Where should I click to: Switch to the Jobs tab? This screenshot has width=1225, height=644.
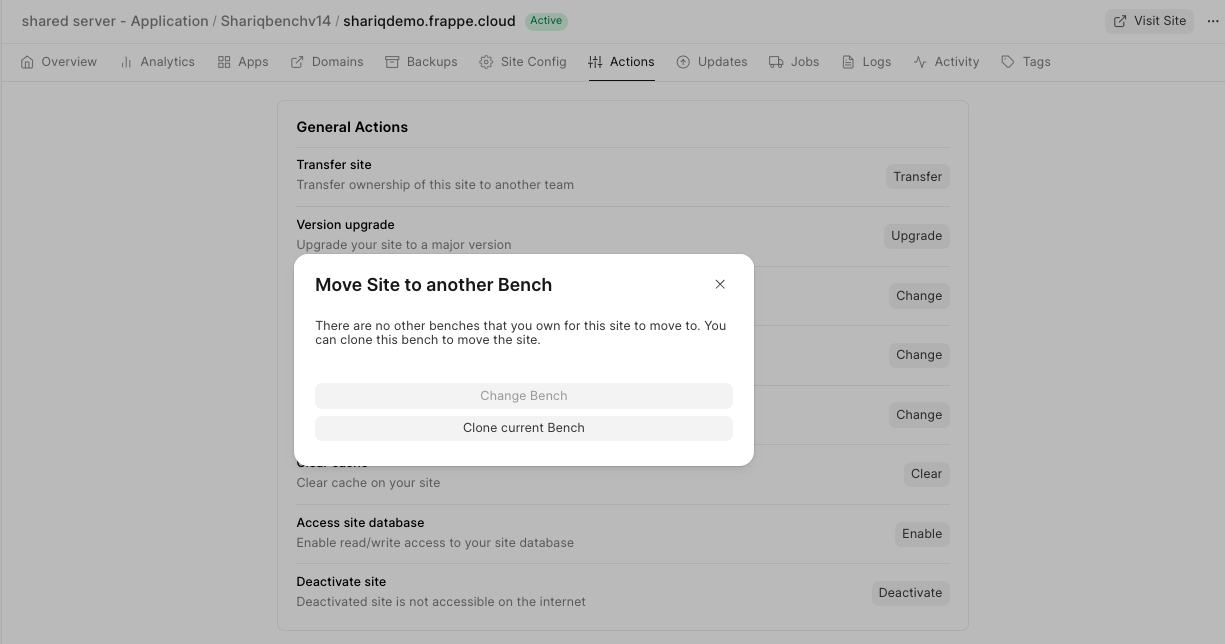(x=794, y=62)
